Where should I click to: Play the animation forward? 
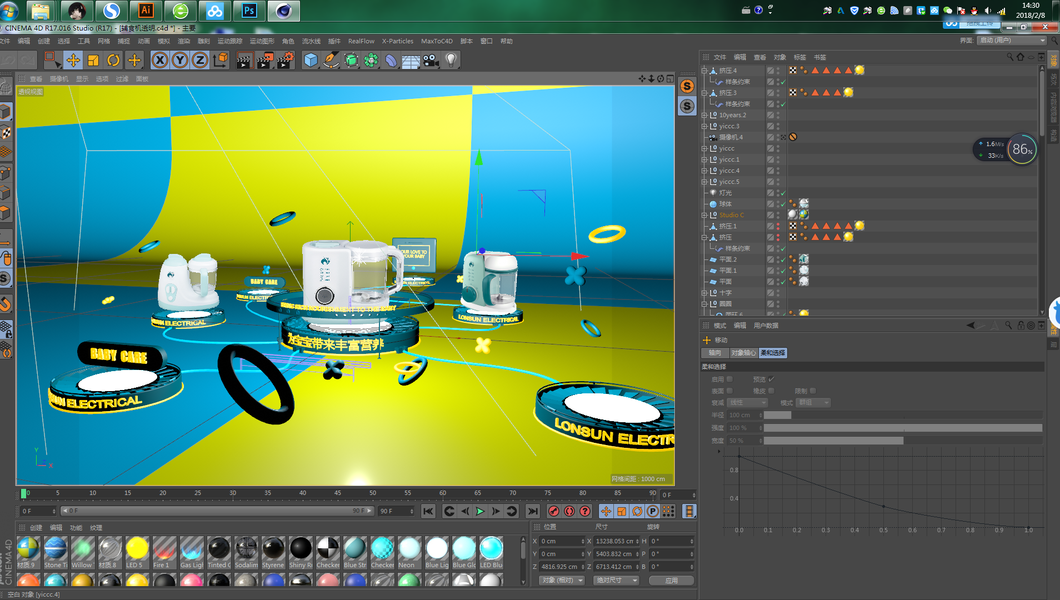480,511
